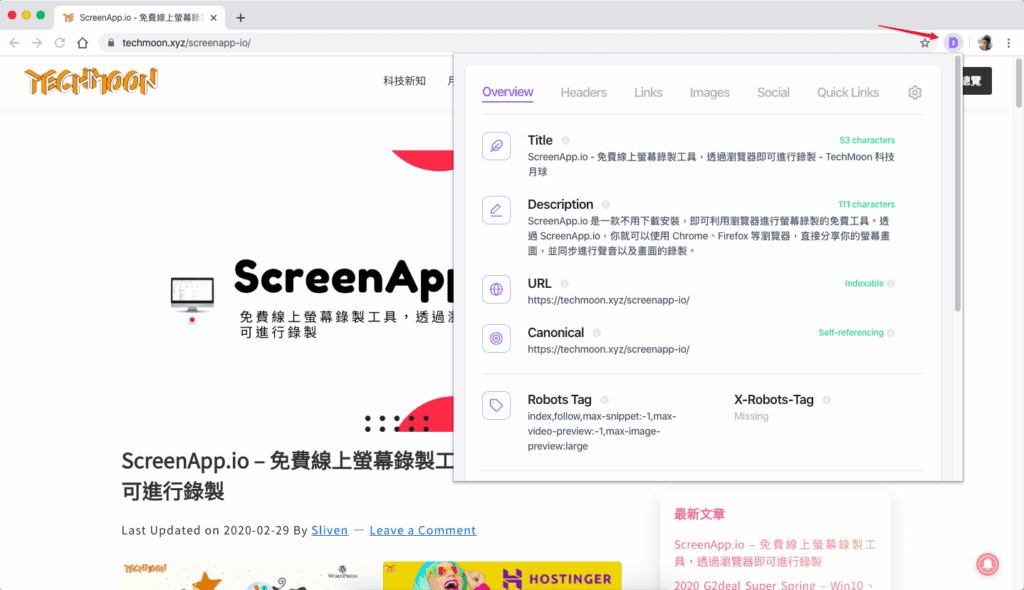
Task: Show info icon beside Self-referencing status
Action: (x=891, y=333)
